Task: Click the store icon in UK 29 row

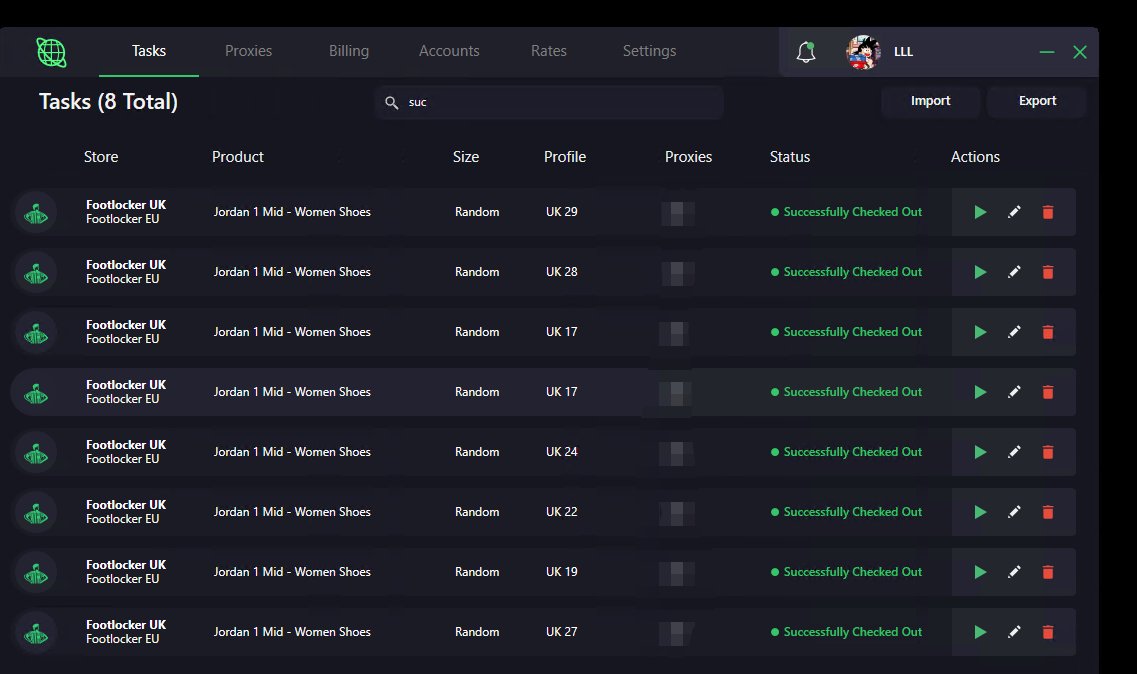Action: (36, 213)
